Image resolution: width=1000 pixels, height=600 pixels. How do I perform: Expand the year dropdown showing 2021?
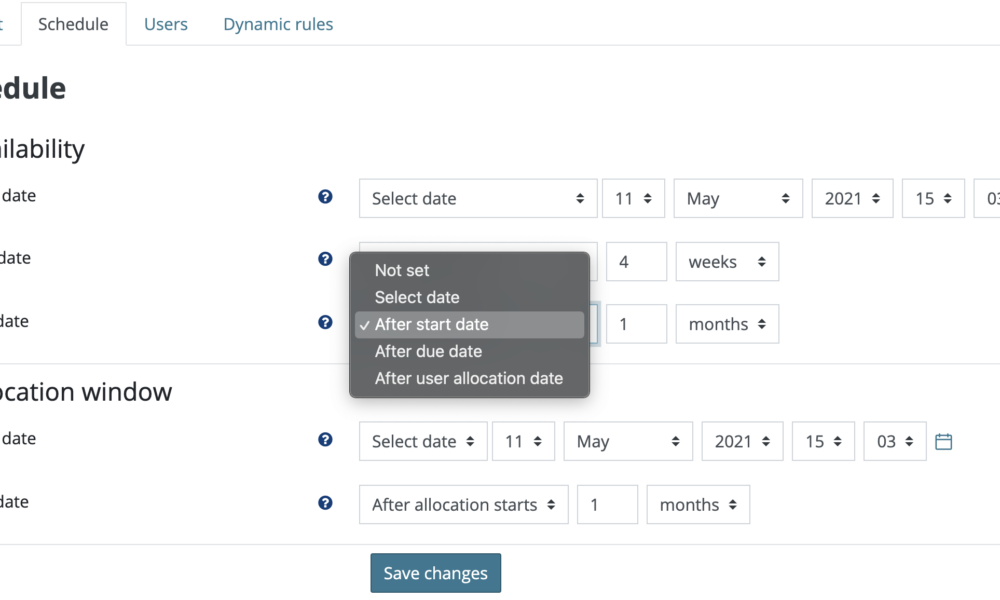tap(852, 198)
